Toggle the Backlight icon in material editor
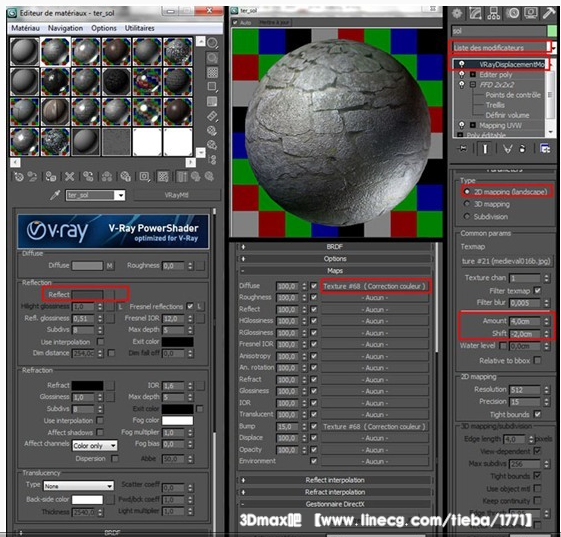The width and height of the screenshot is (561, 537). pos(212,58)
